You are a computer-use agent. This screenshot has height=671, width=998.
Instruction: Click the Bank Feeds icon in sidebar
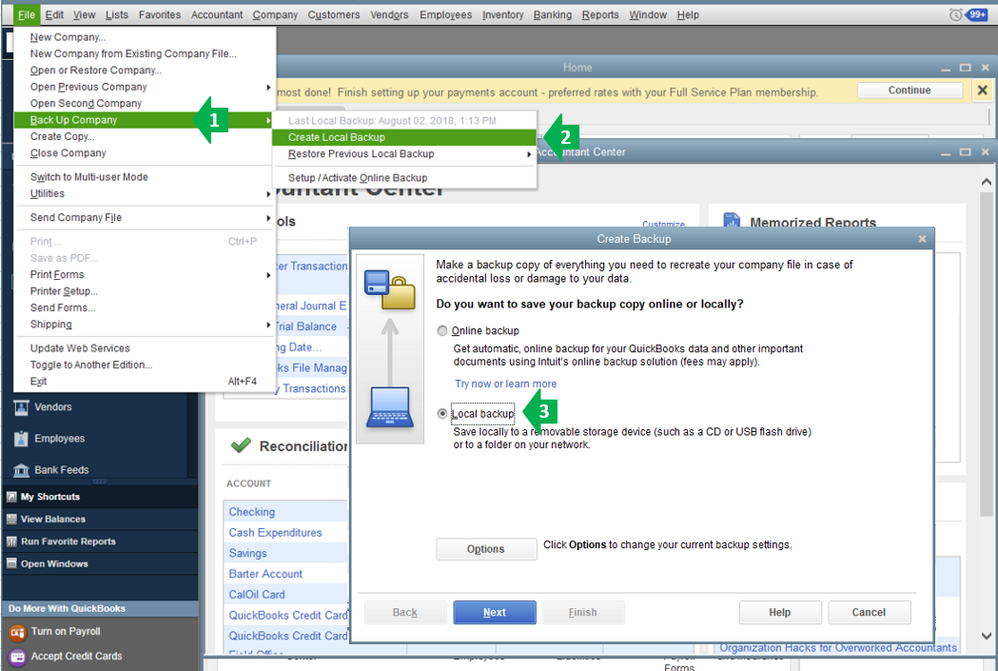21,470
